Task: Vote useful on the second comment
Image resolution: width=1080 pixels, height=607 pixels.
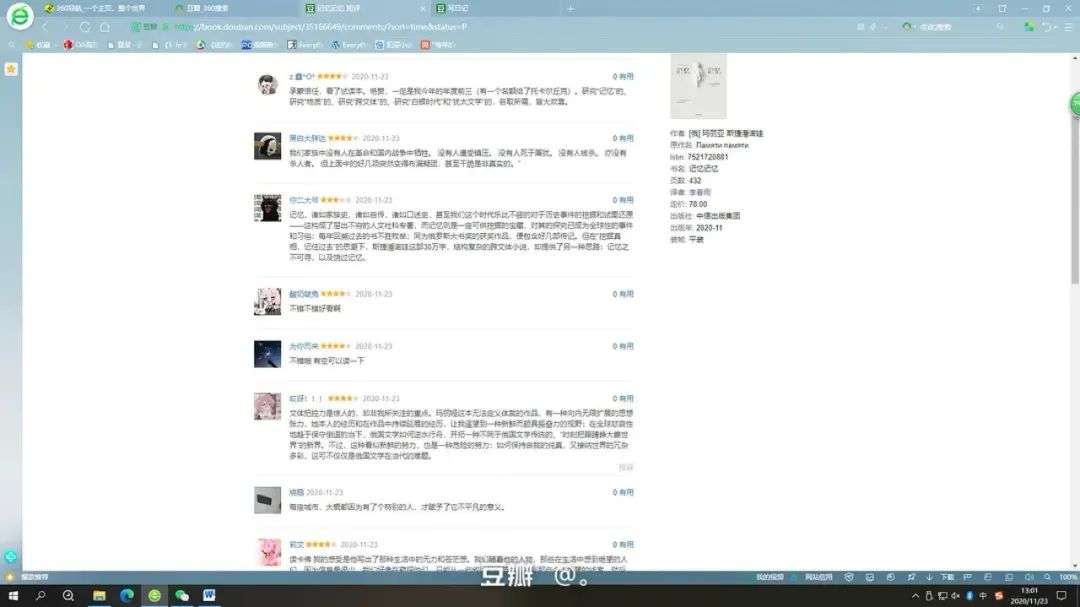Action: click(x=623, y=138)
